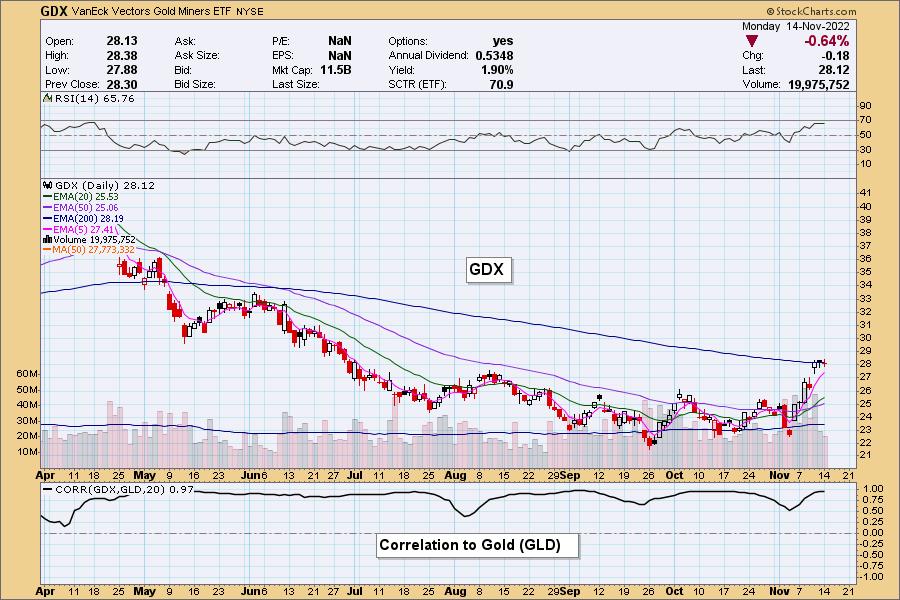
Task: Click the SCTR (ETF) value 70.9
Action: click(x=502, y=84)
